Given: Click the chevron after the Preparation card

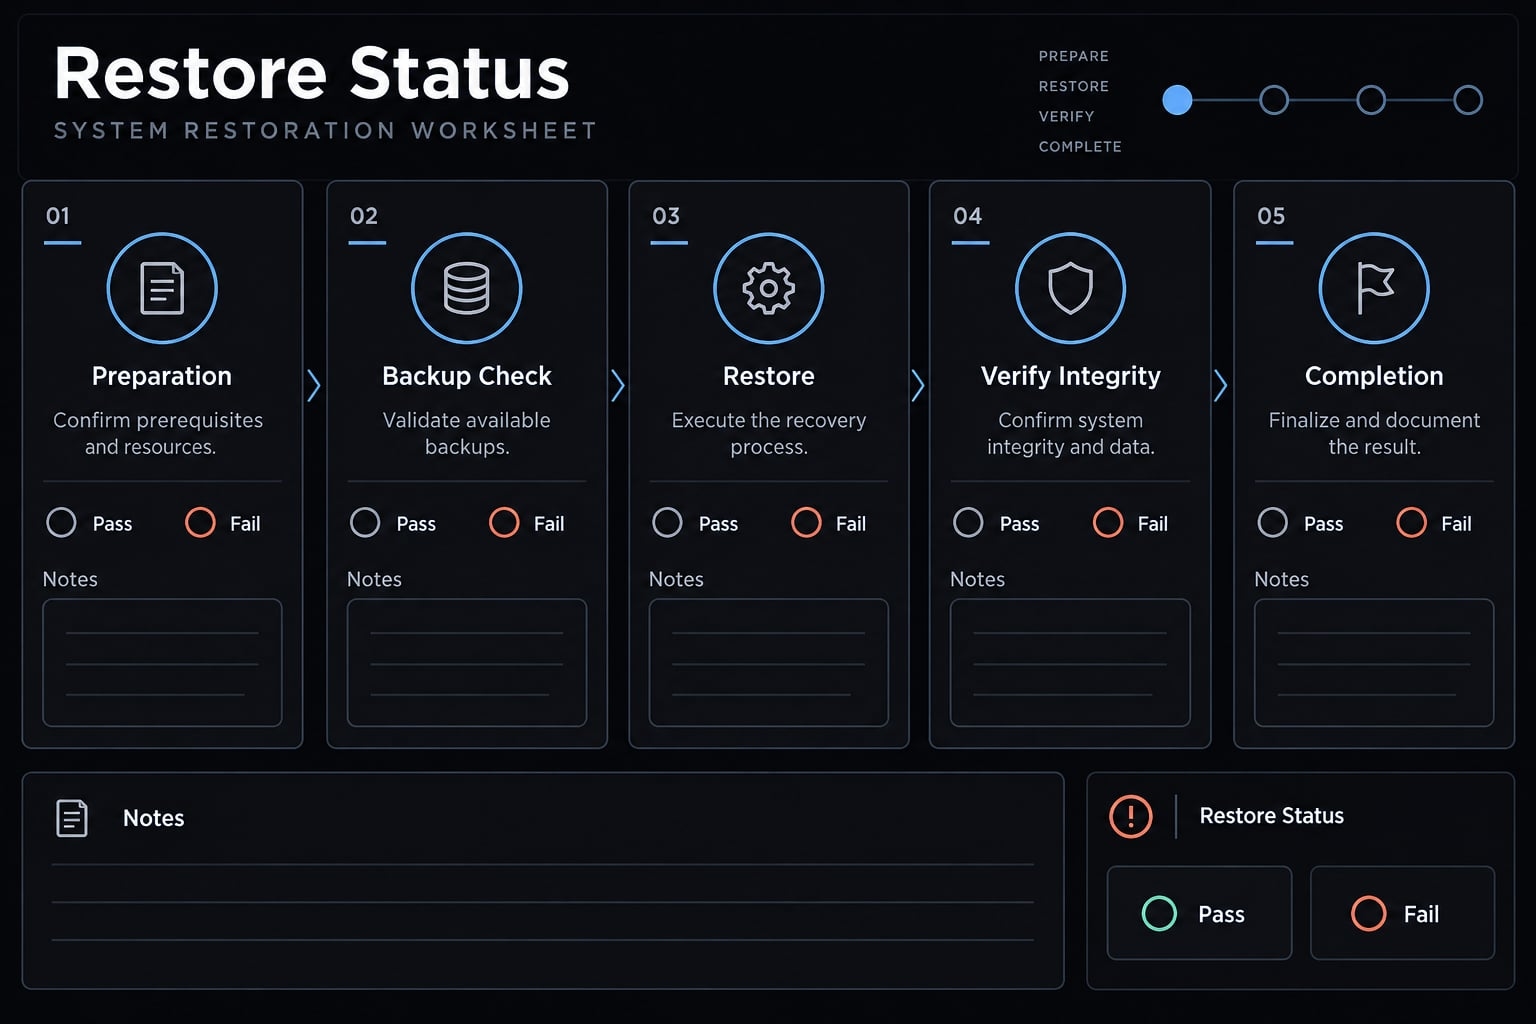Looking at the screenshot, I should click(x=314, y=385).
